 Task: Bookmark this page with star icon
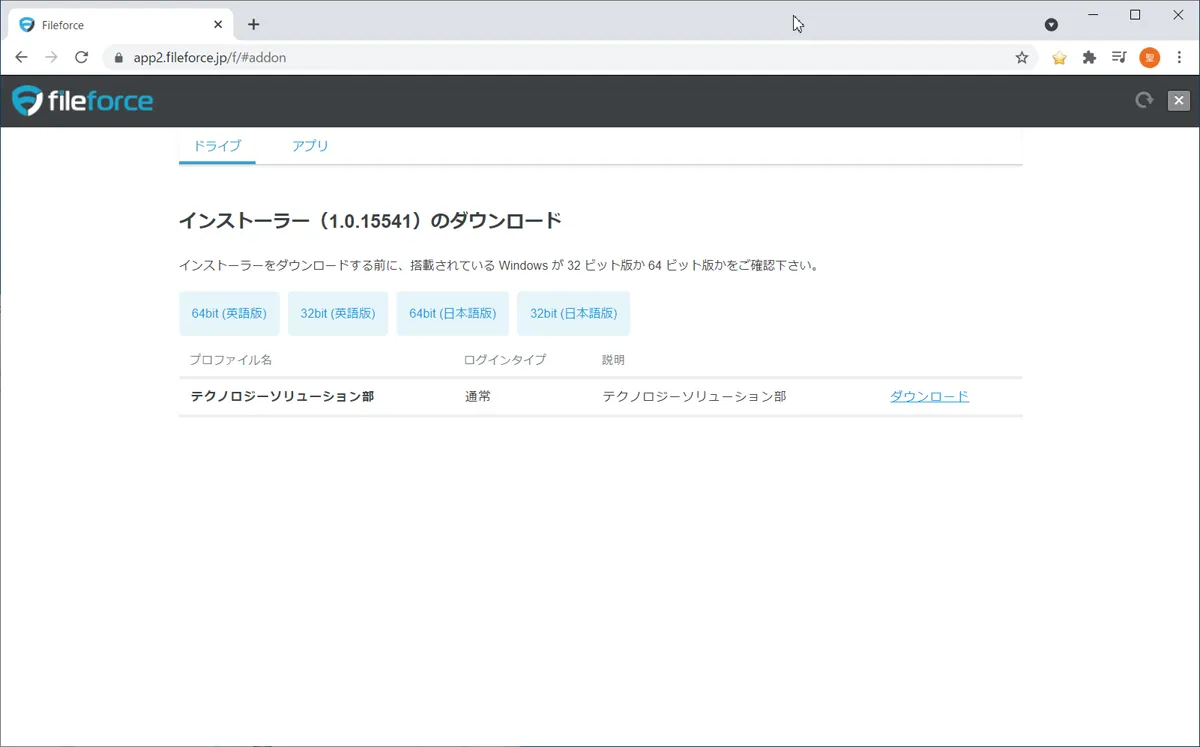click(1022, 58)
